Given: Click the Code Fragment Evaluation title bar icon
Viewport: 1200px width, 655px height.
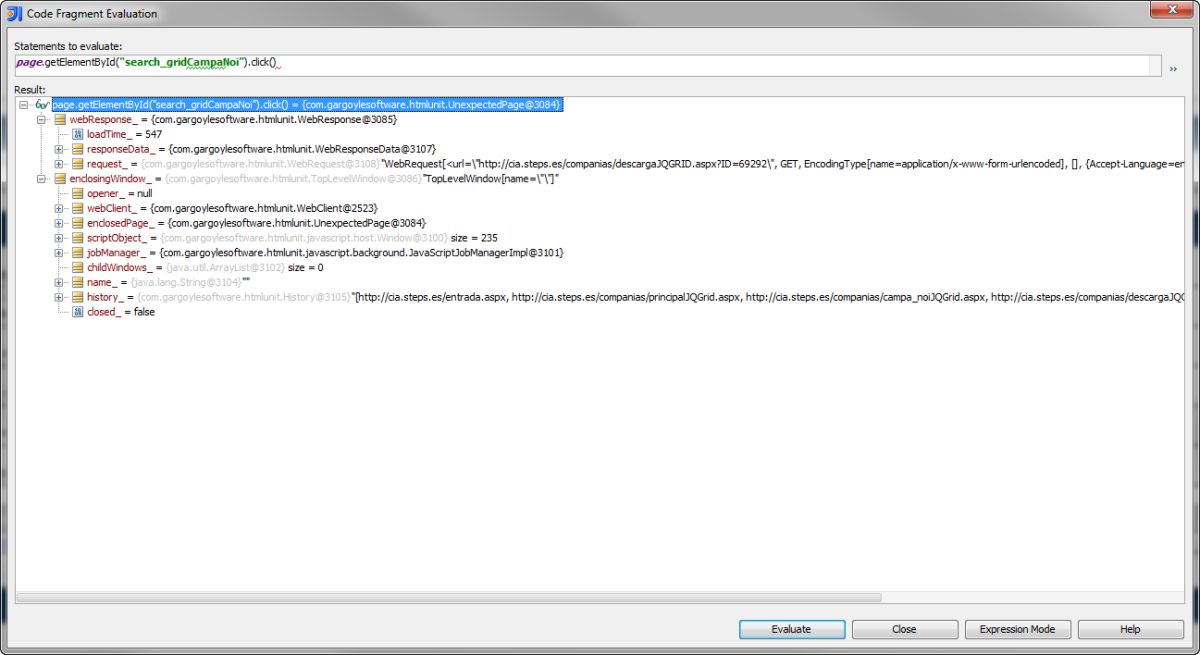Looking at the screenshot, I should click(x=14, y=14).
